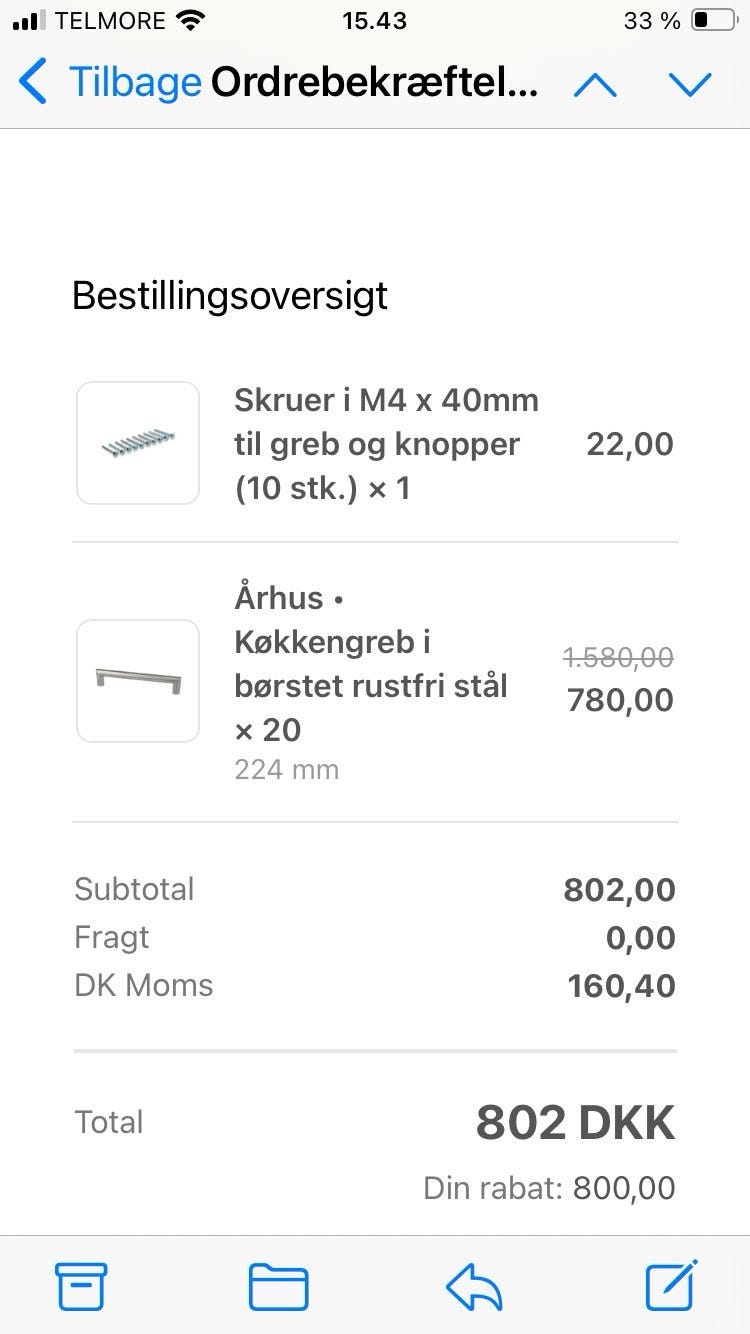Tap the Din rabat 800,00 text
Viewport: 750px width, 1334px height.
[549, 1188]
